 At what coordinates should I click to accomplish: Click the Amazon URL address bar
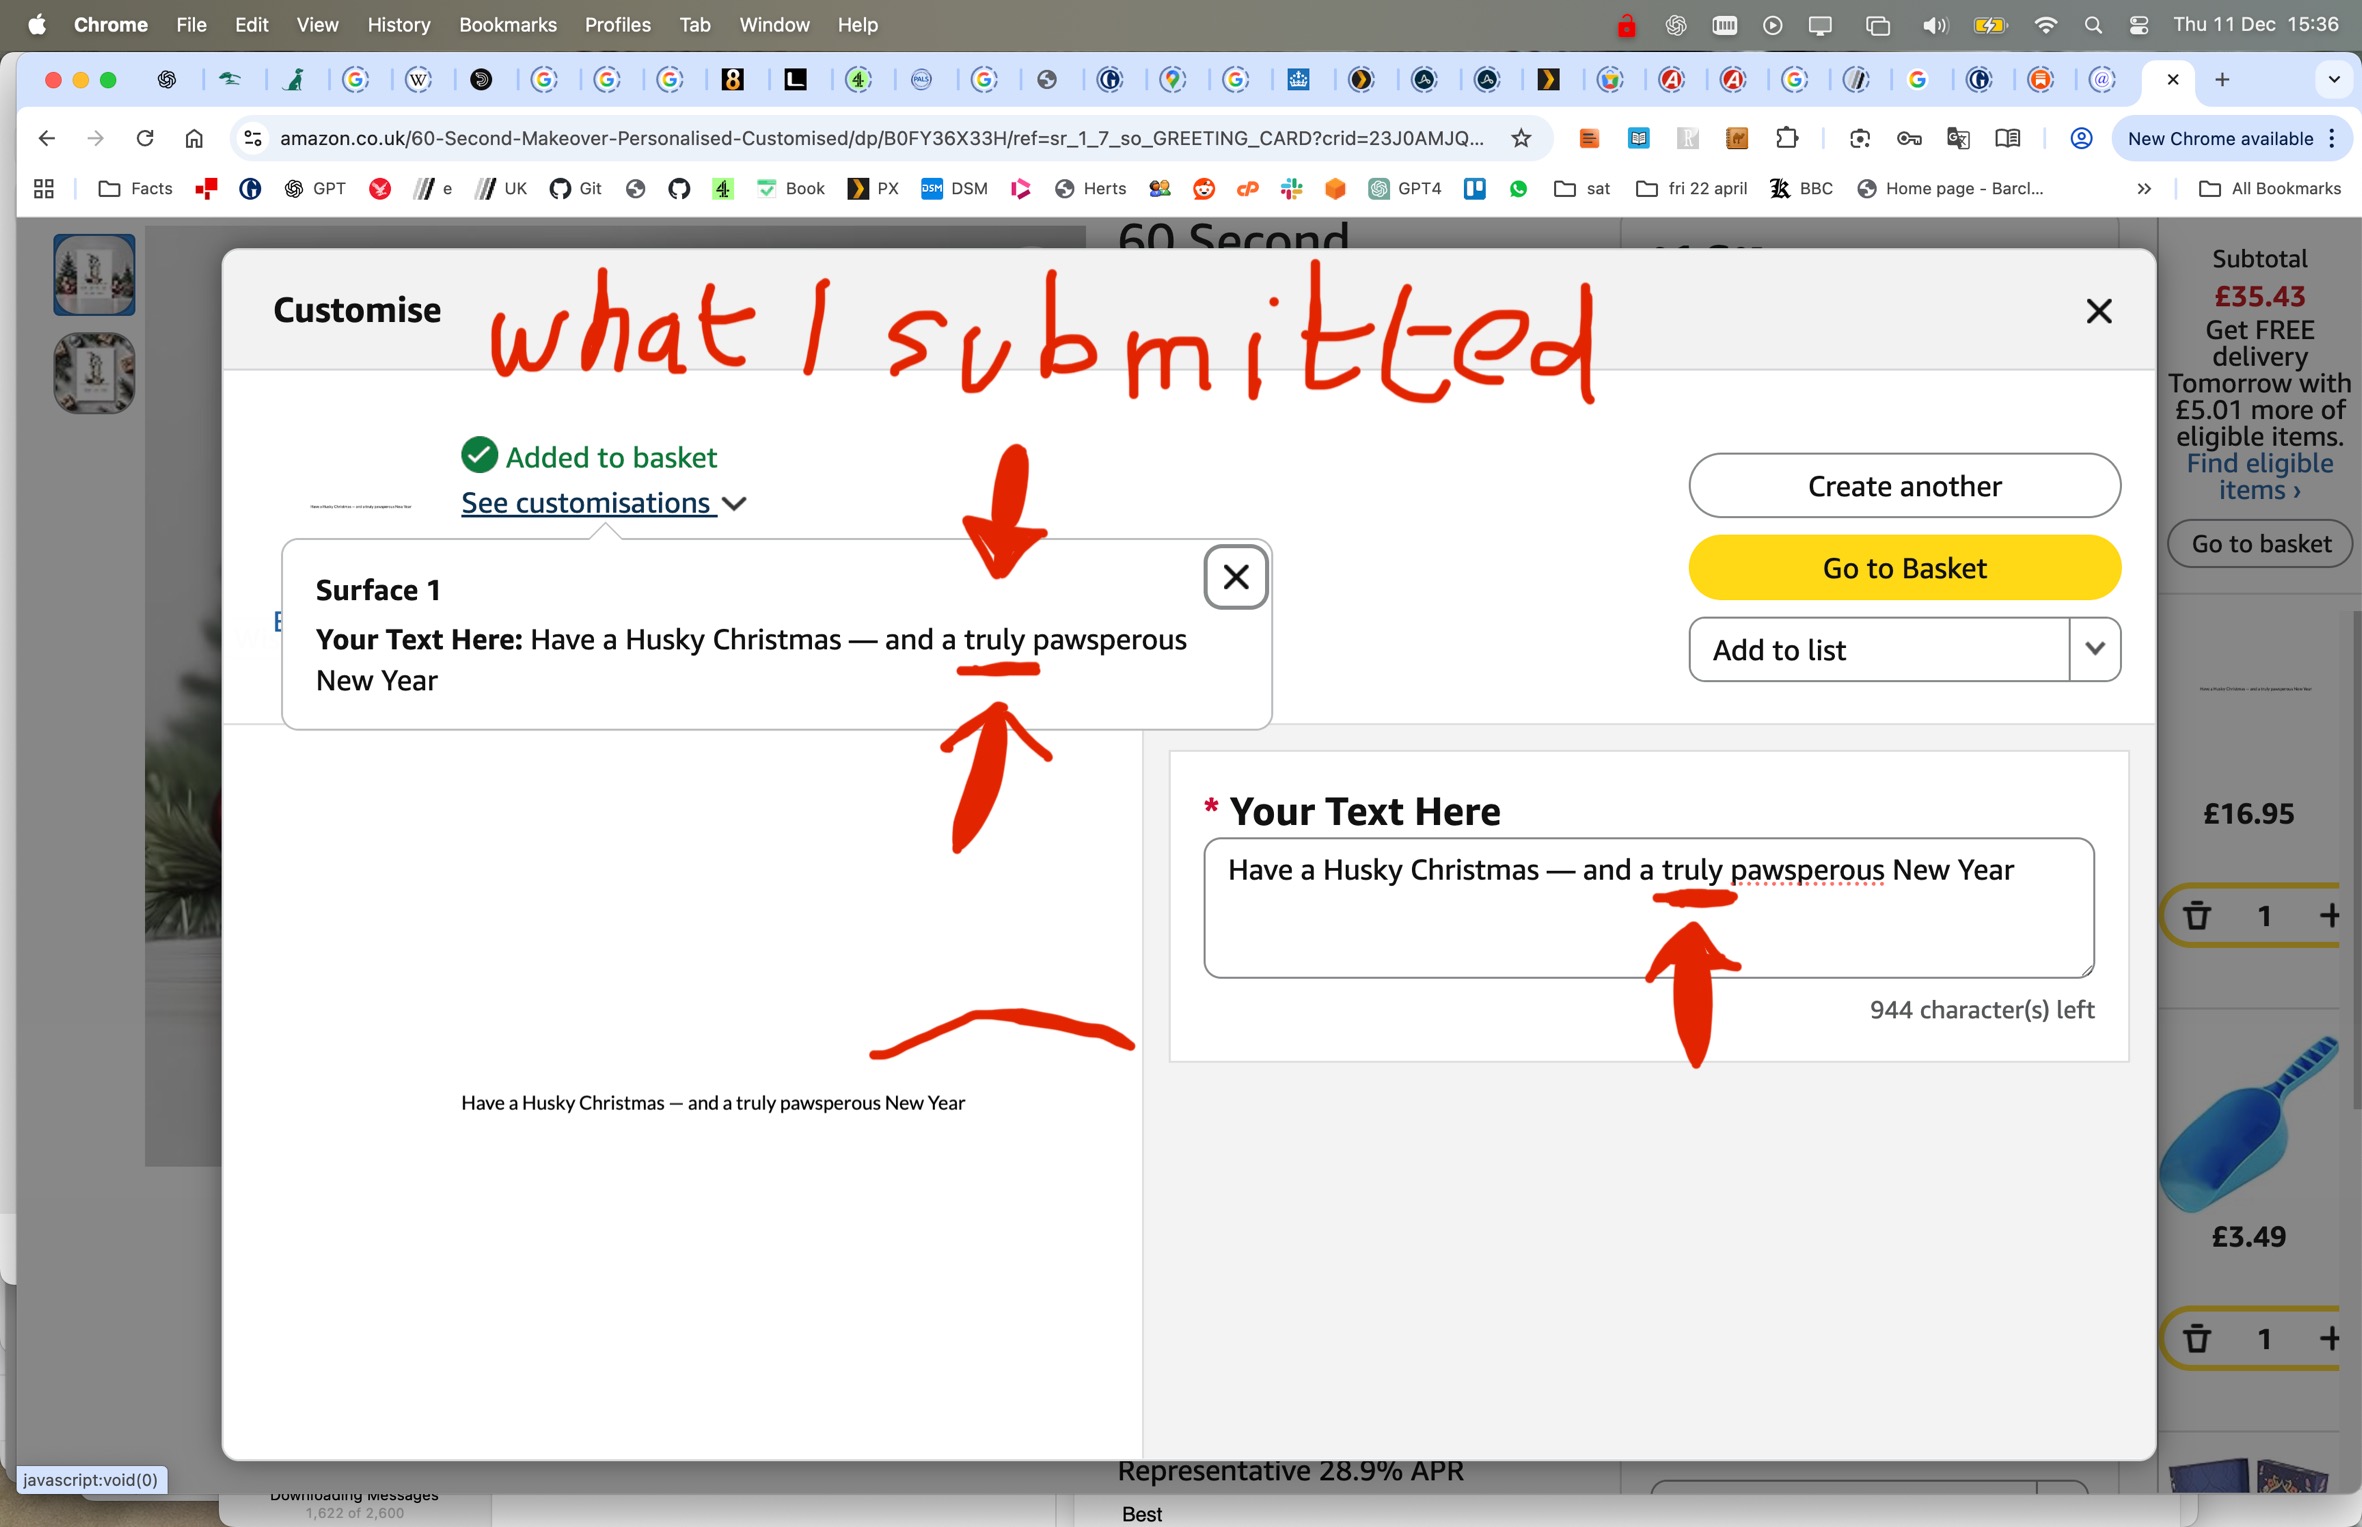(x=880, y=138)
